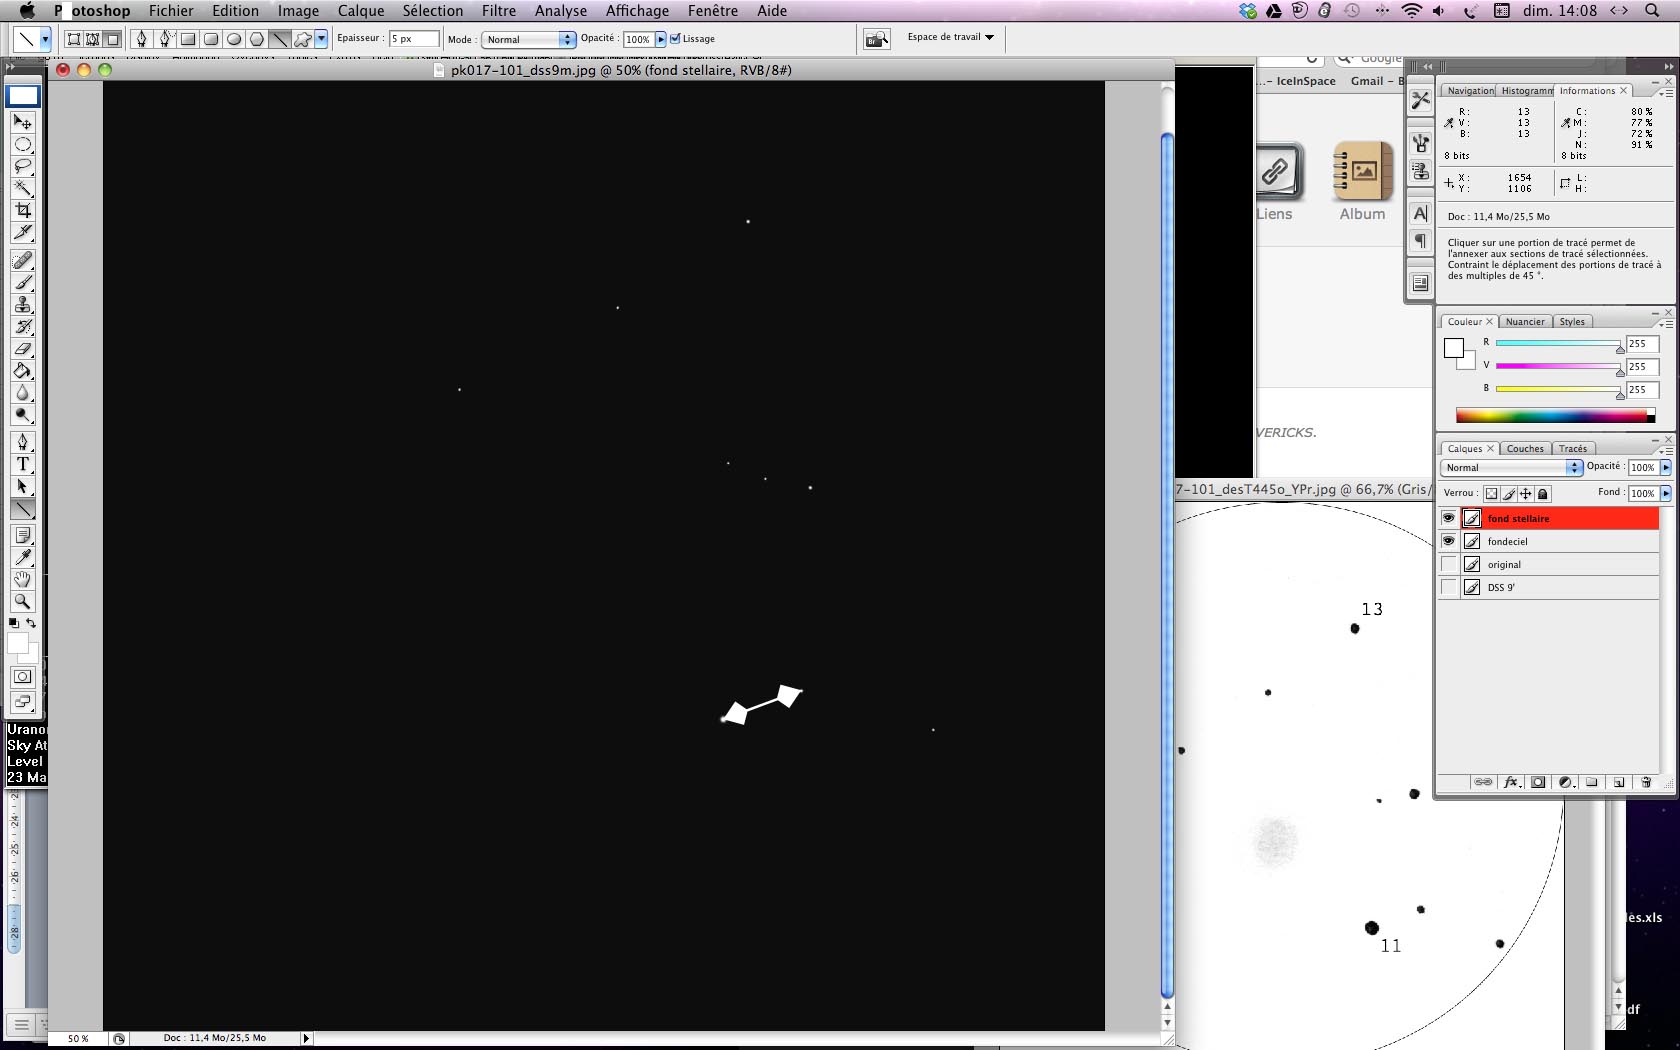Toggle lock image pixels brush icon
Image resolution: width=1680 pixels, height=1050 pixels.
click(x=1508, y=493)
